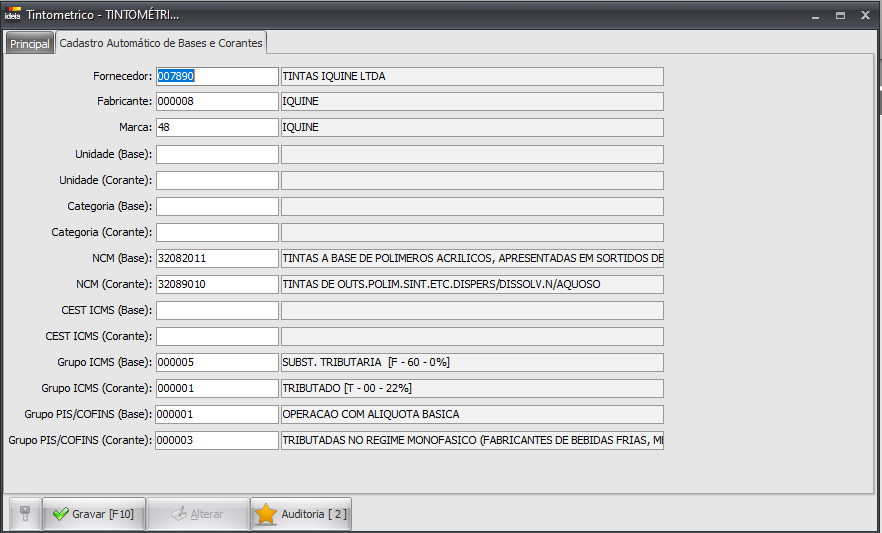This screenshot has height=533, width=882.
Task: Select Cadastro Automático de Bases e Corantes tab
Action: click(161, 43)
